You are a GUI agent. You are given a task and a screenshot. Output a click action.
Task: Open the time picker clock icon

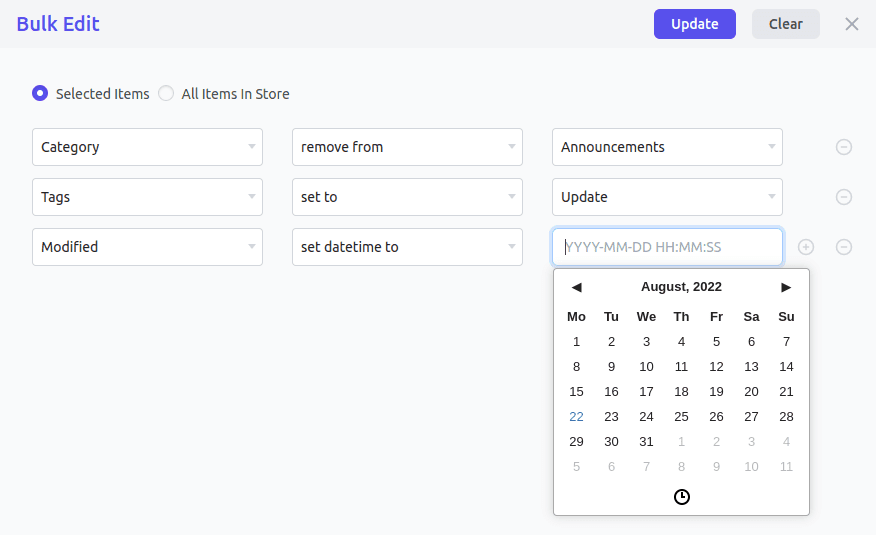point(682,496)
